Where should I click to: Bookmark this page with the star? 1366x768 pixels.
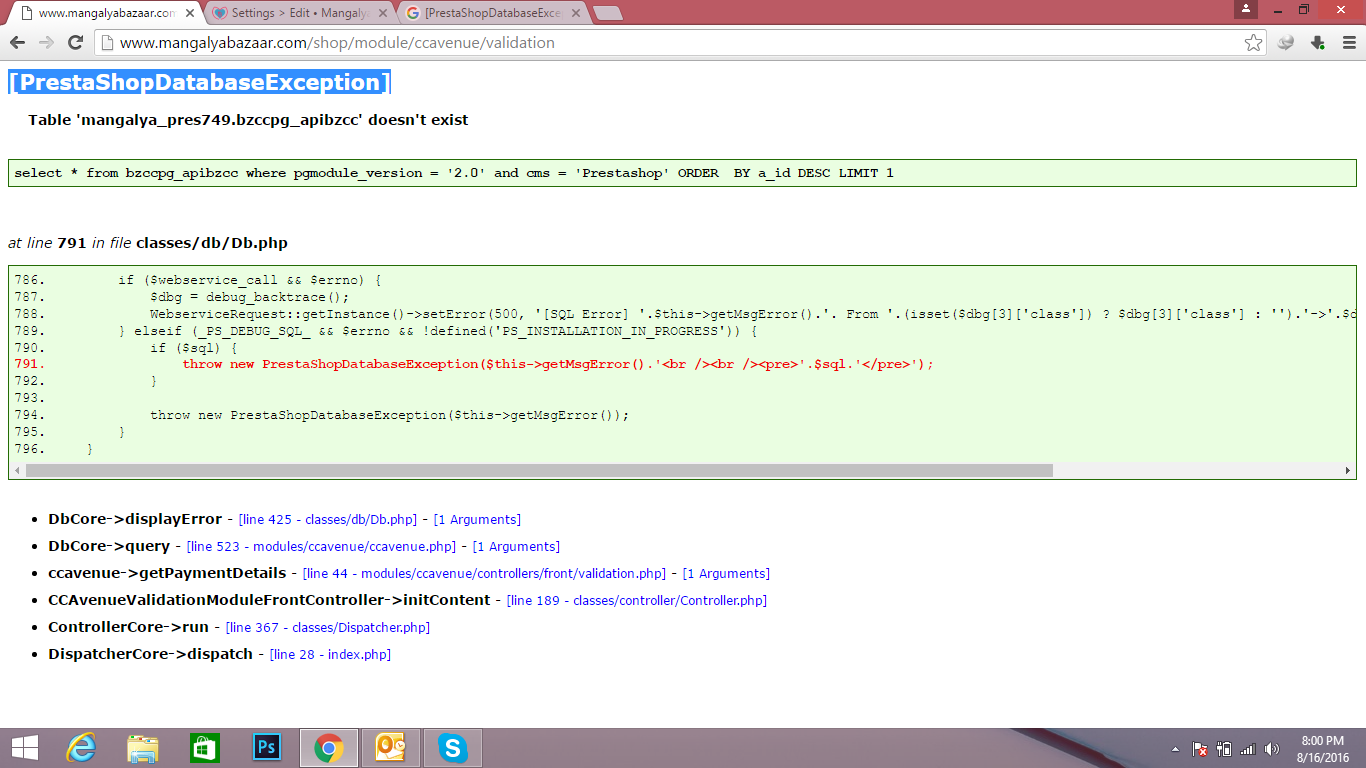[1253, 43]
